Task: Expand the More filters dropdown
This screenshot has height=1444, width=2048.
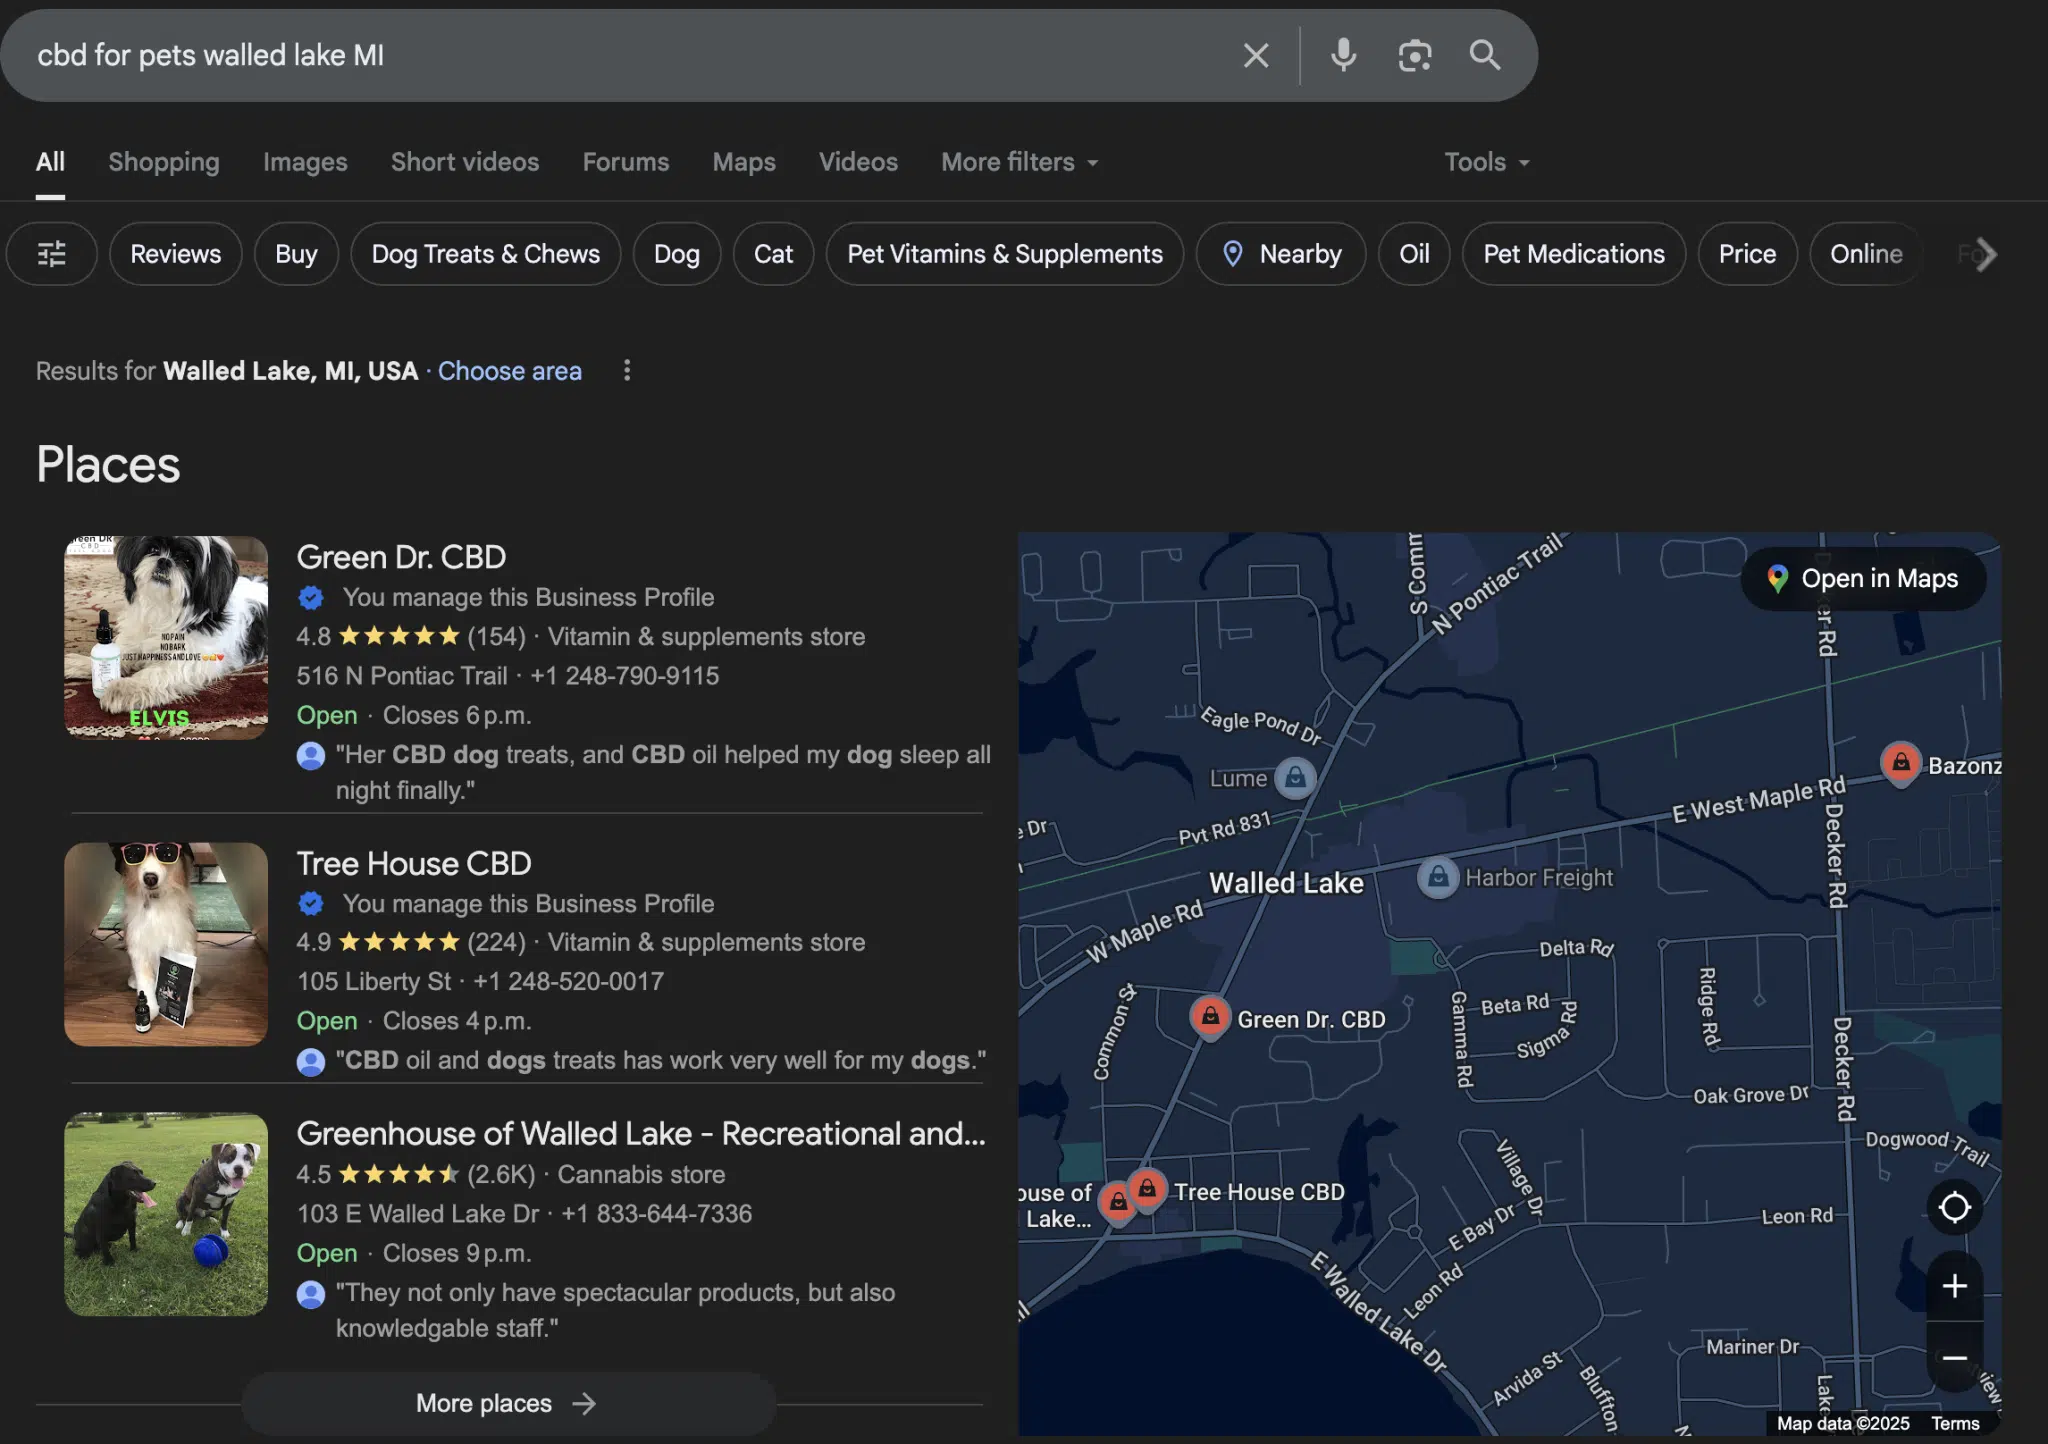Action: (x=1020, y=162)
